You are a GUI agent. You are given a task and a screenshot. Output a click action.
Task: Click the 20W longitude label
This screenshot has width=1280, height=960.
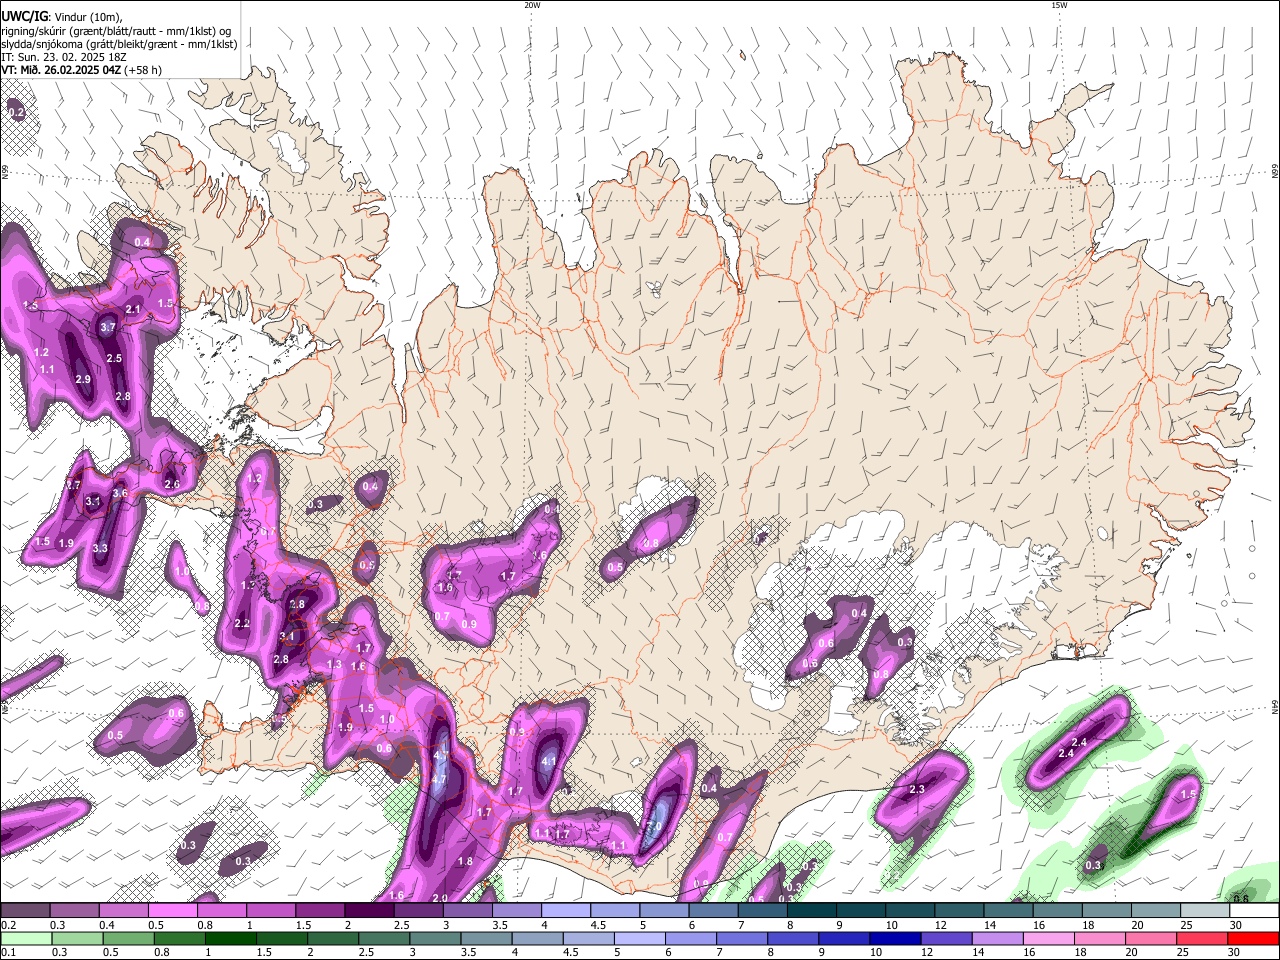click(x=532, y=5)
